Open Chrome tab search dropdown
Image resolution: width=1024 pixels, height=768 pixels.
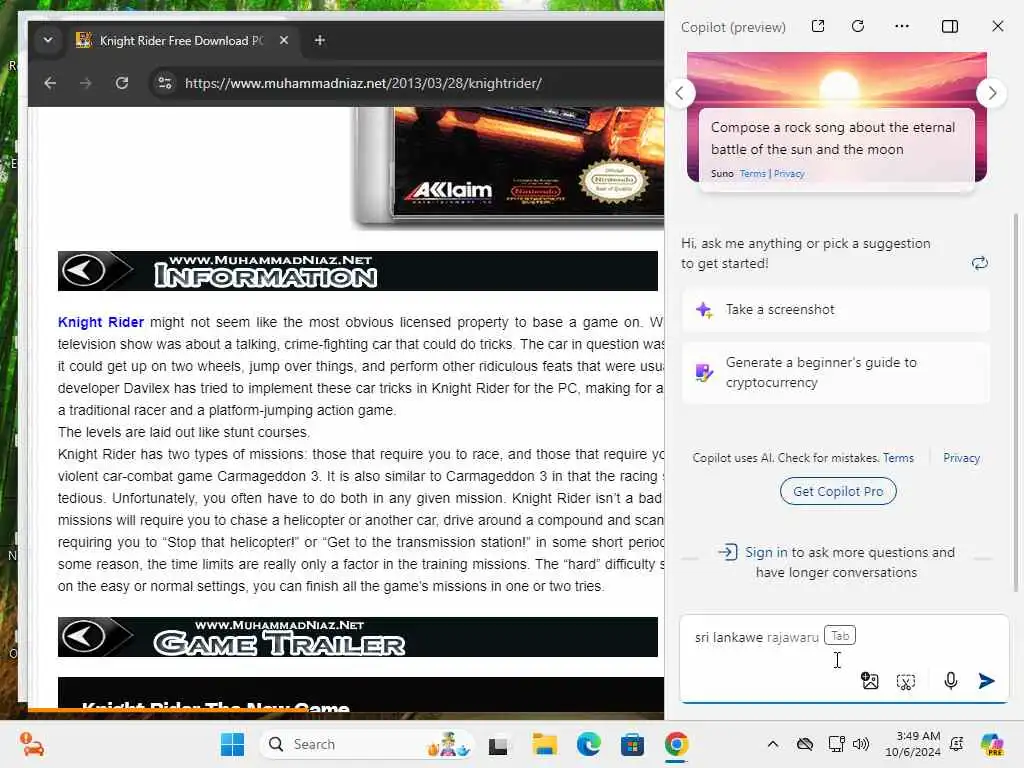pos(48,40)
